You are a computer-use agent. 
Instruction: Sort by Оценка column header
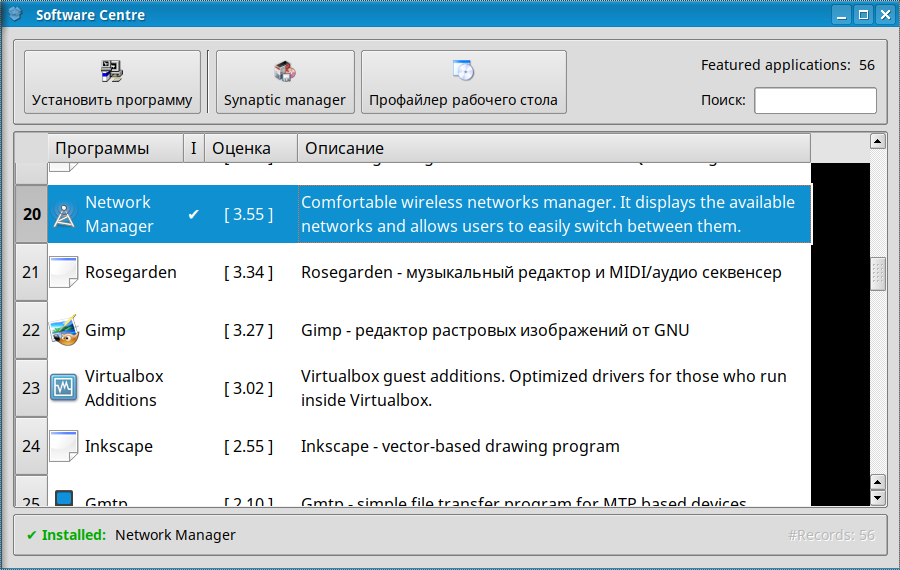pos(251,148)
